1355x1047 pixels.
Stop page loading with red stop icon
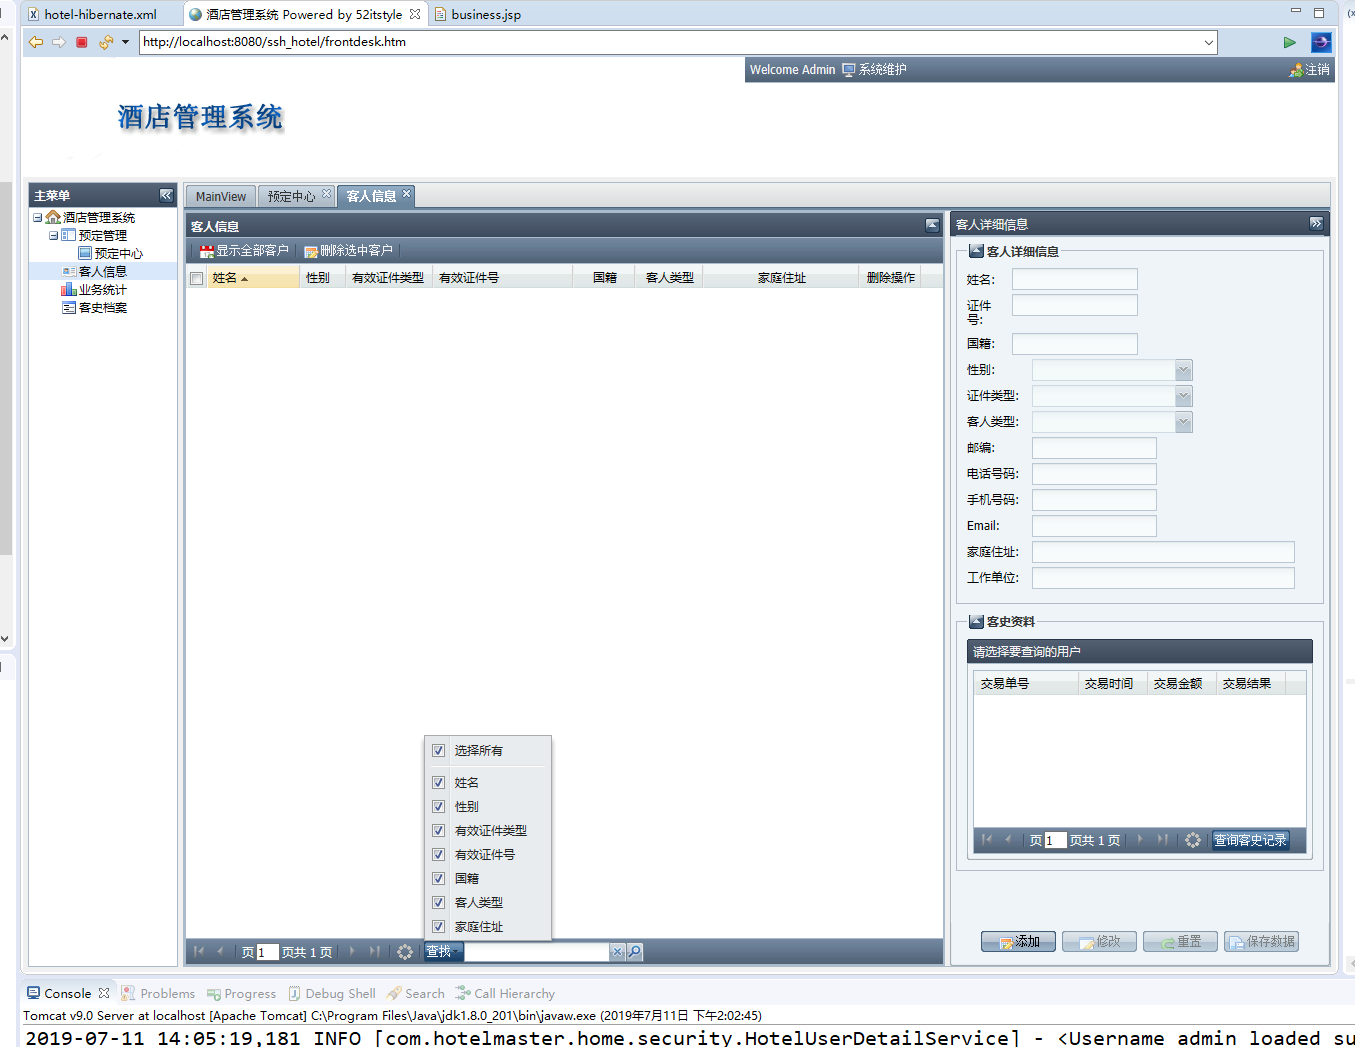[x=82, y=42]
